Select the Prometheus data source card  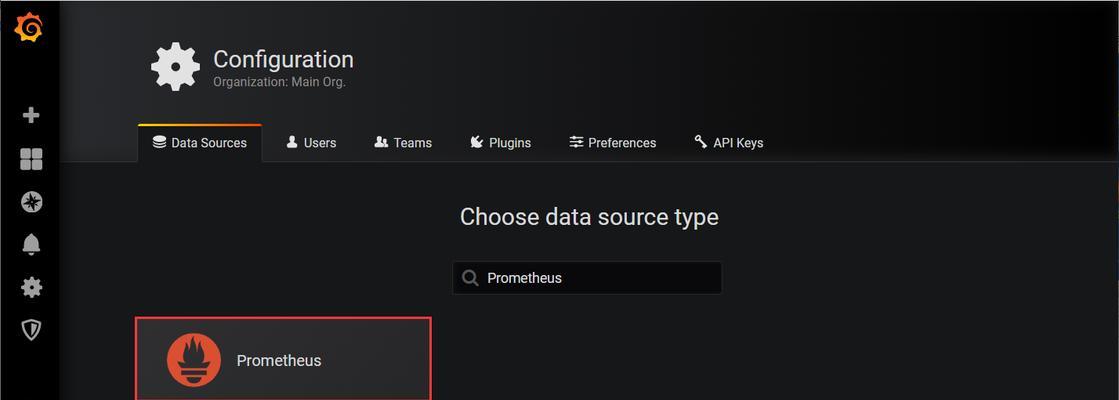pos(283,359)
